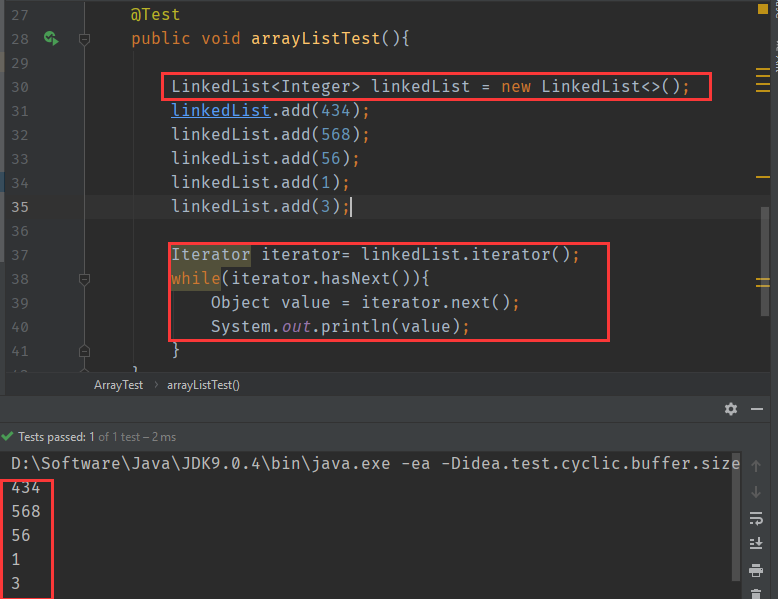The image size is (778, 599).
Task: Collapse fold end marker at line 41
Action: (84, 351)
